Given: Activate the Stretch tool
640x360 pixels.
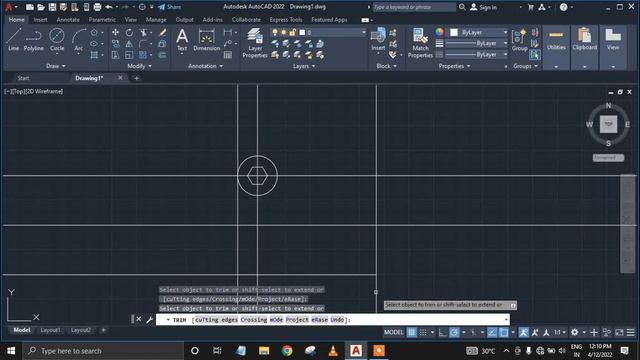Looking at the screenshot, I should click(x=116, y=55).
